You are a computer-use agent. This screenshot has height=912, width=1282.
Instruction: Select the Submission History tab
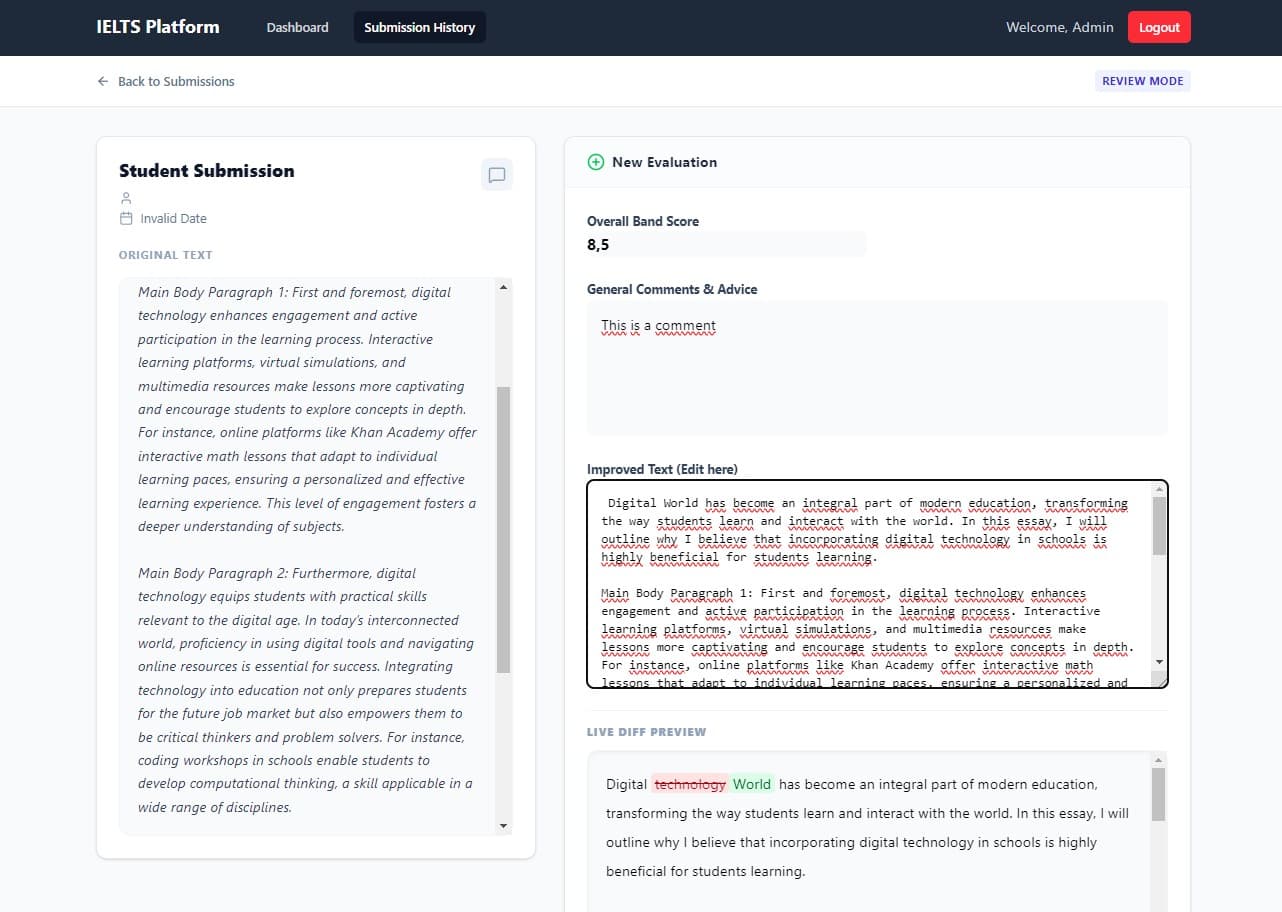pyautogui.click(x=419, y=27)
